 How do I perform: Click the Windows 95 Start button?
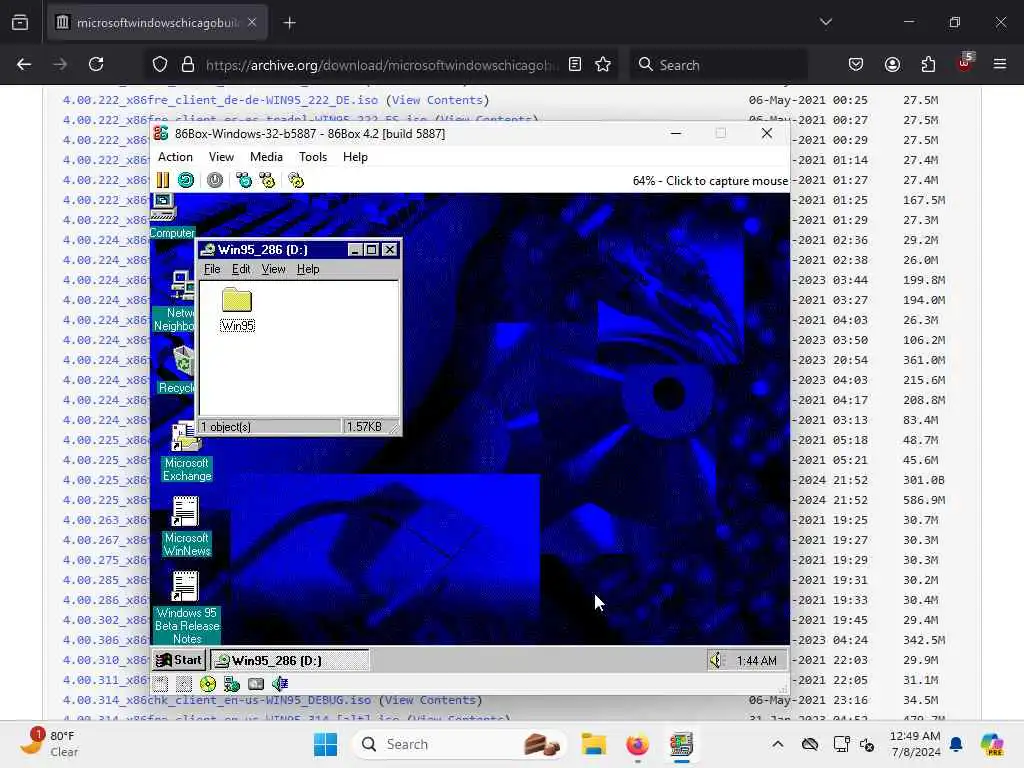coord(179,660)
